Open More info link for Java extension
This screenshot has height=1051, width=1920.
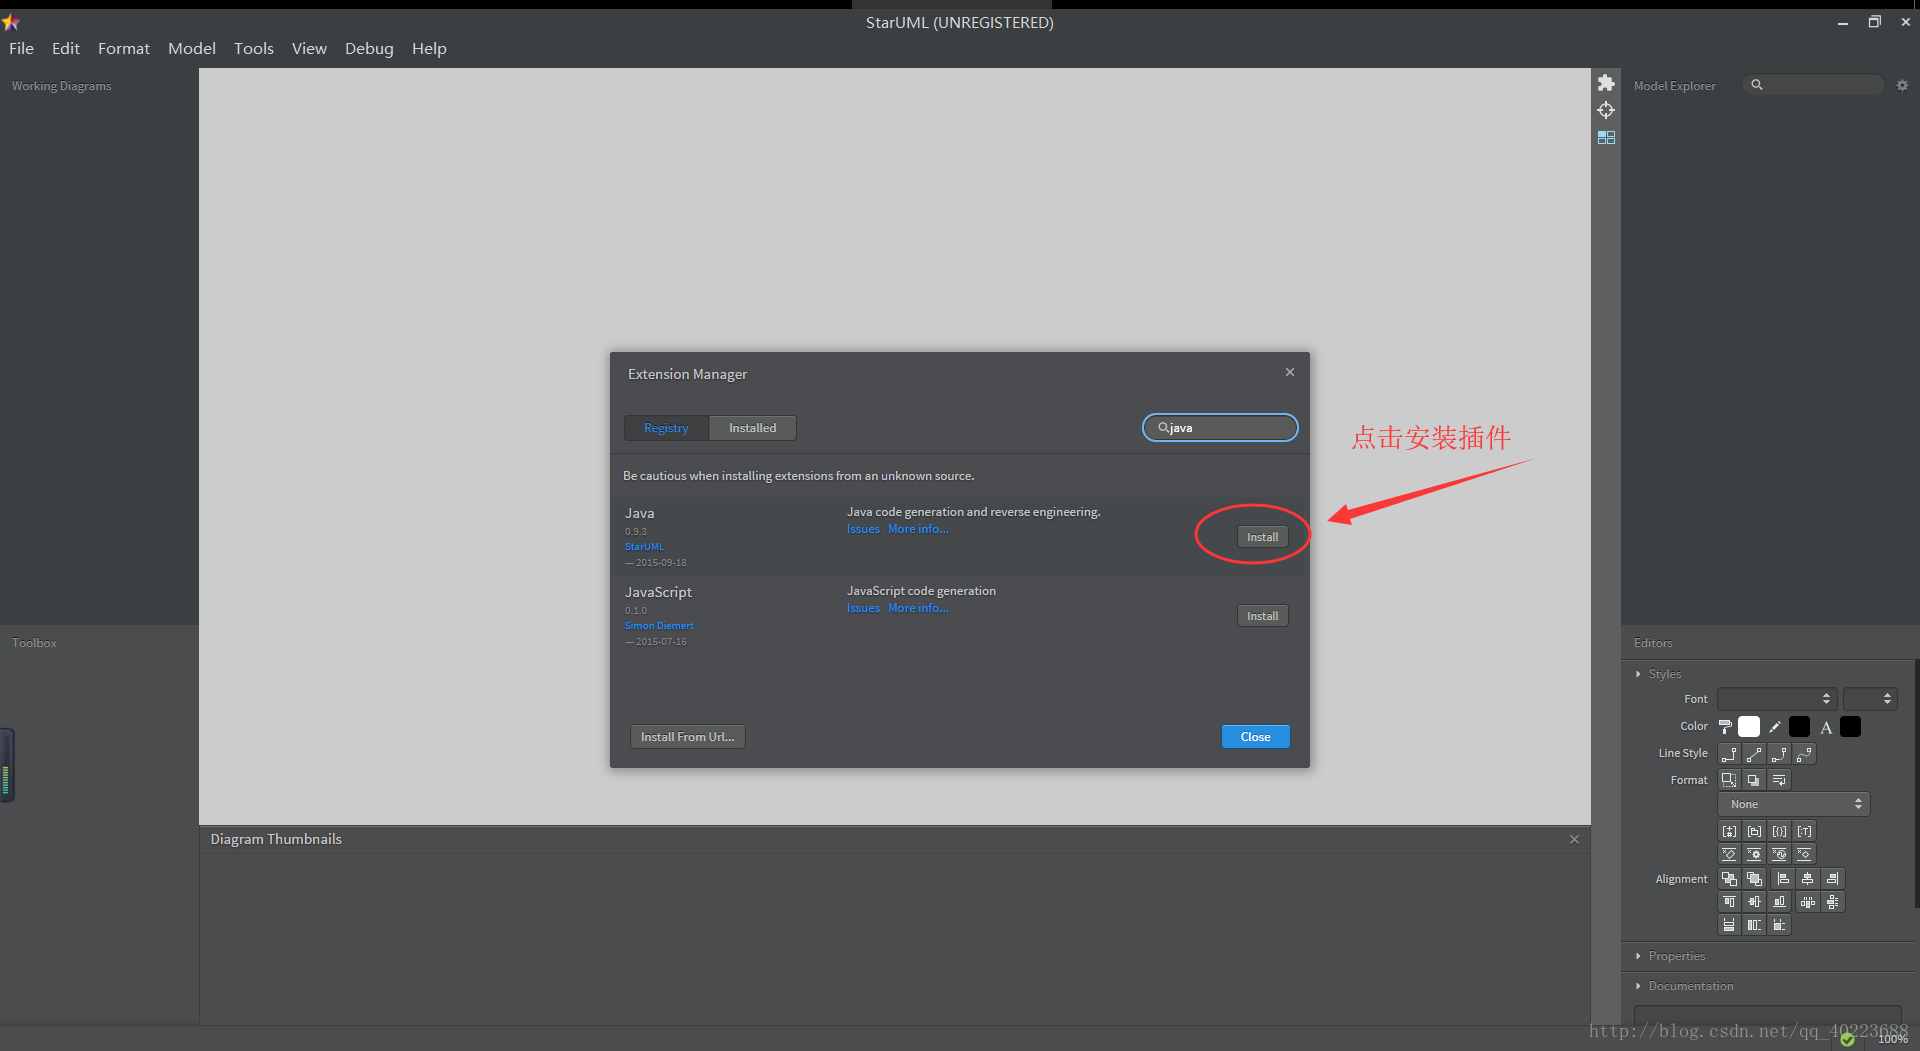[918, 529]
